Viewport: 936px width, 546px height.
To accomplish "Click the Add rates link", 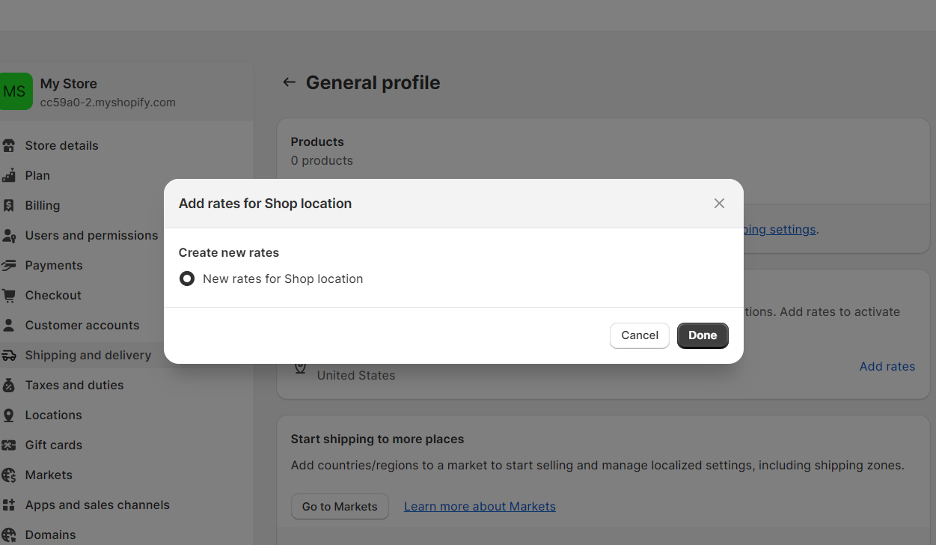I will pos(886,366).
